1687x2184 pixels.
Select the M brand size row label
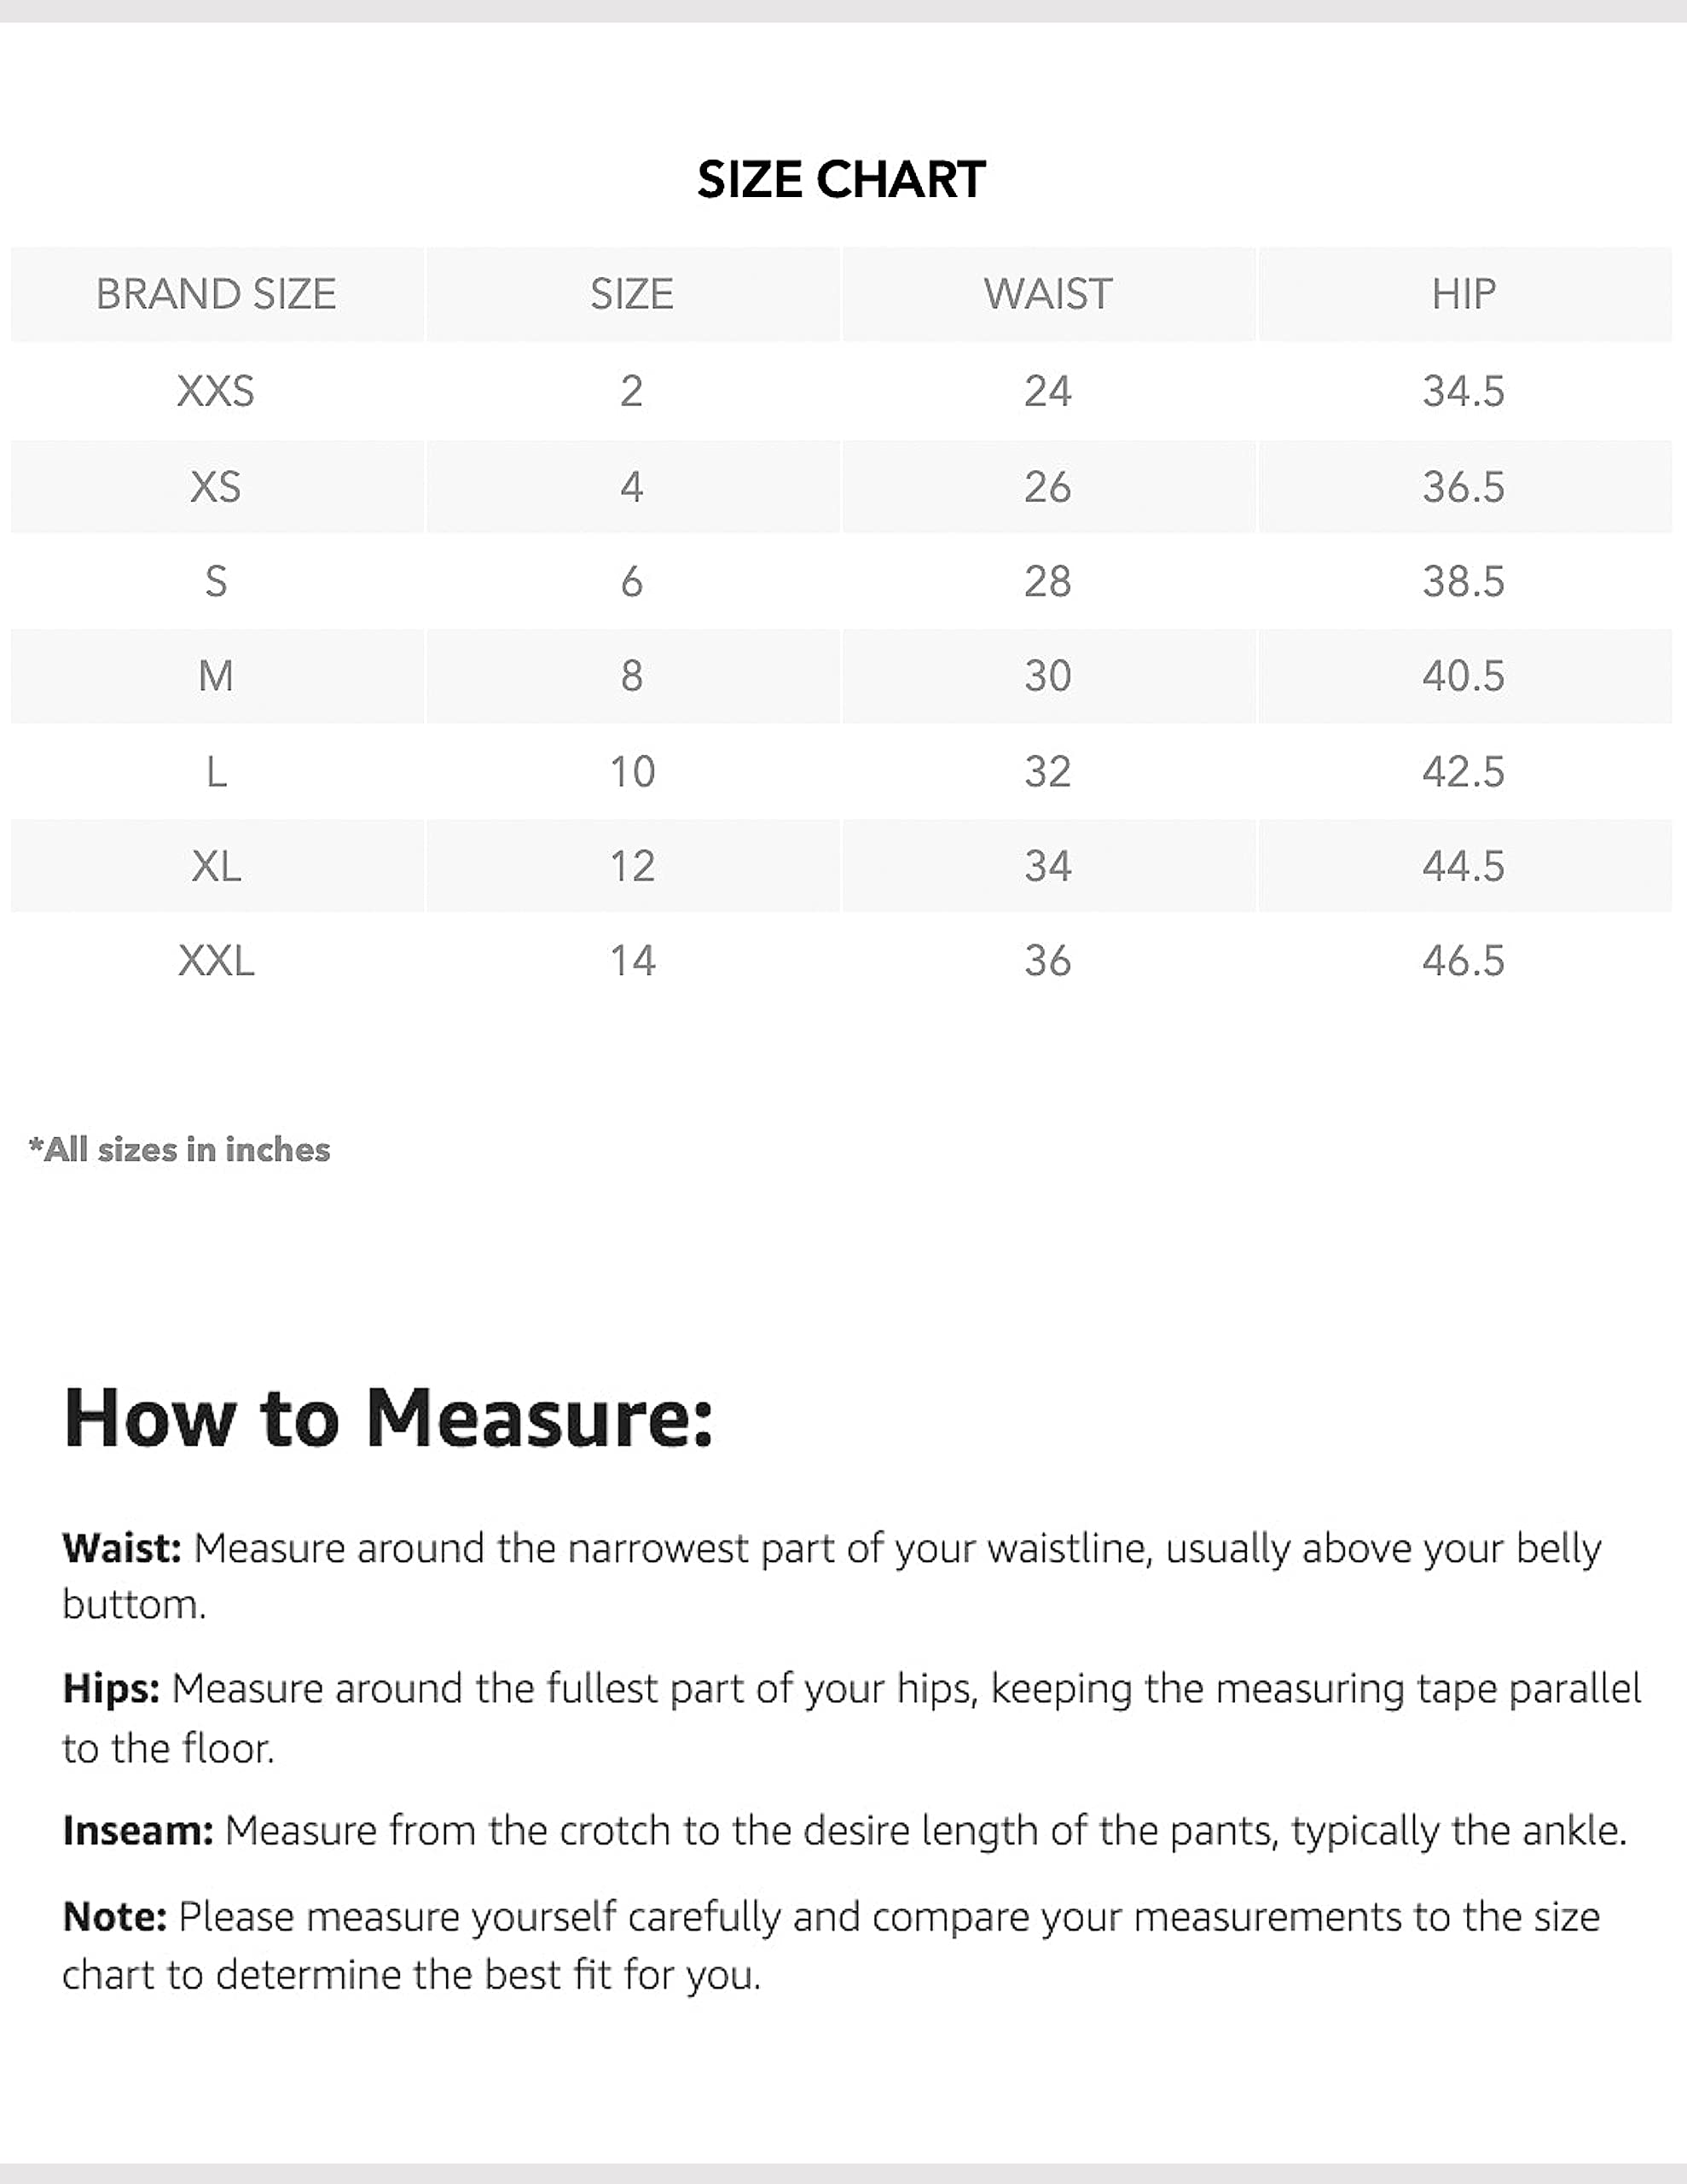(x=216, y=676)
